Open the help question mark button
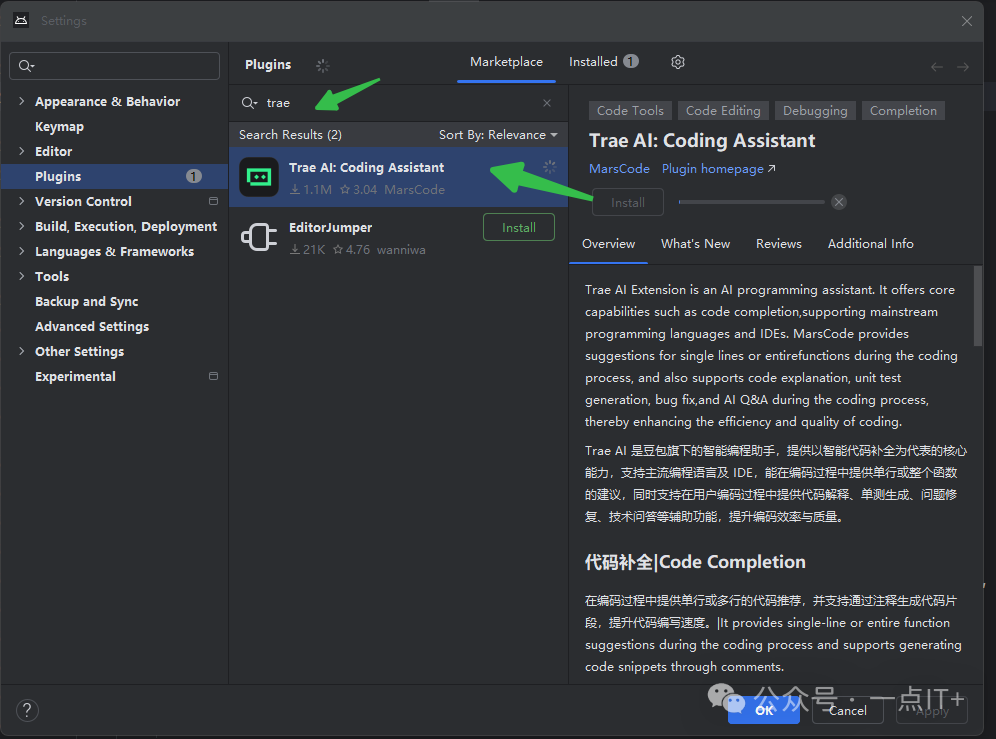 click(27, 710)
